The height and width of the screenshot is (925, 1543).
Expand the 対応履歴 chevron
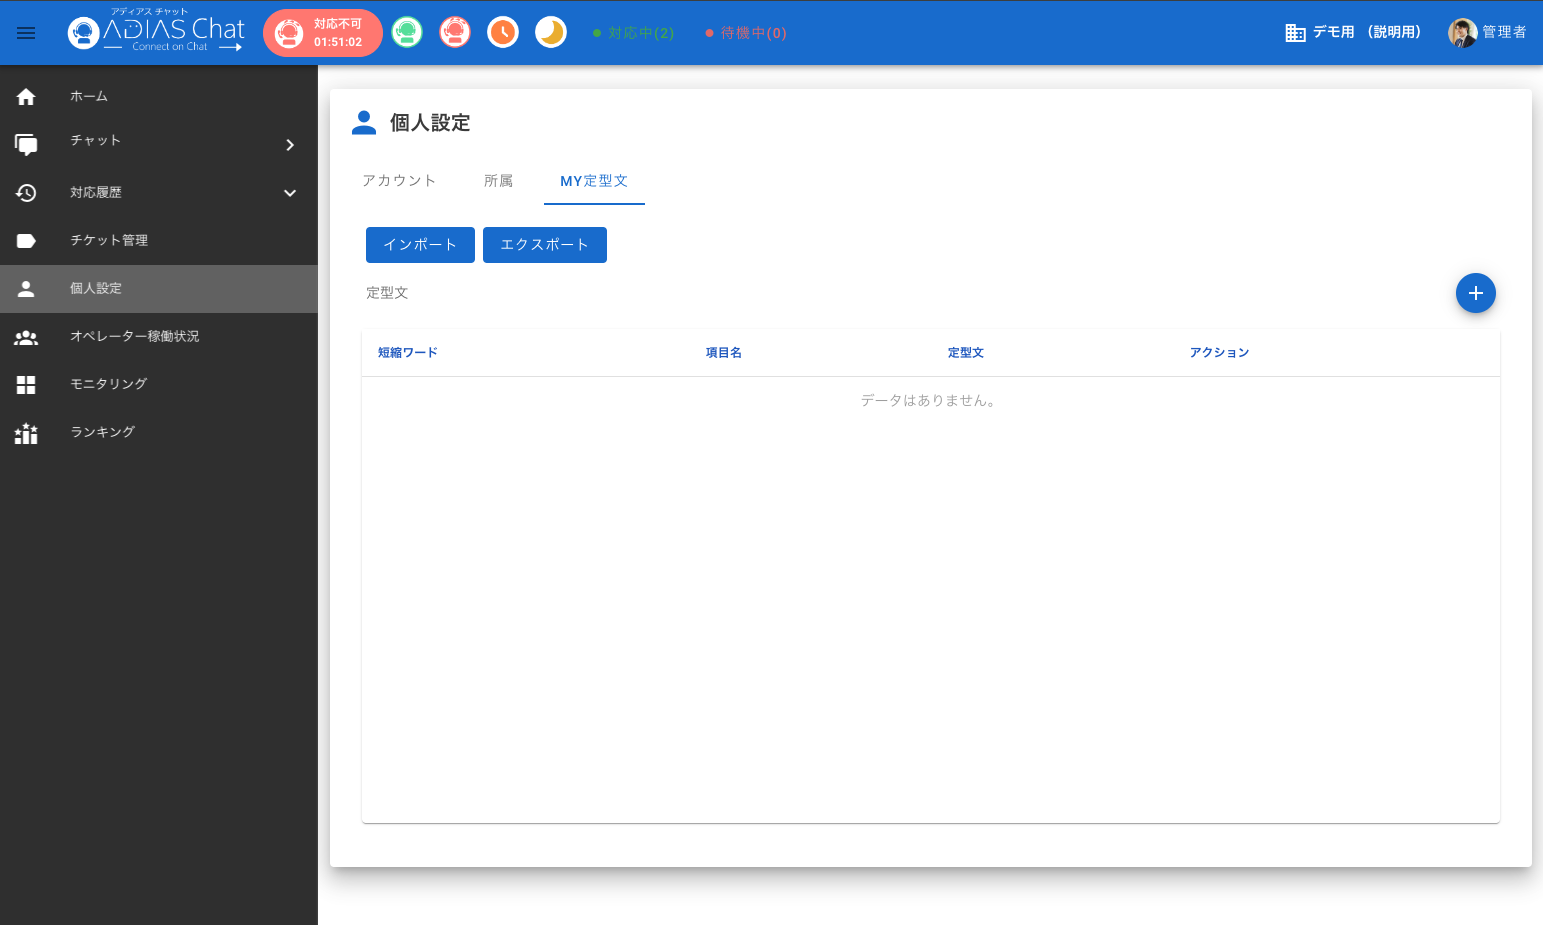point(290,193)
